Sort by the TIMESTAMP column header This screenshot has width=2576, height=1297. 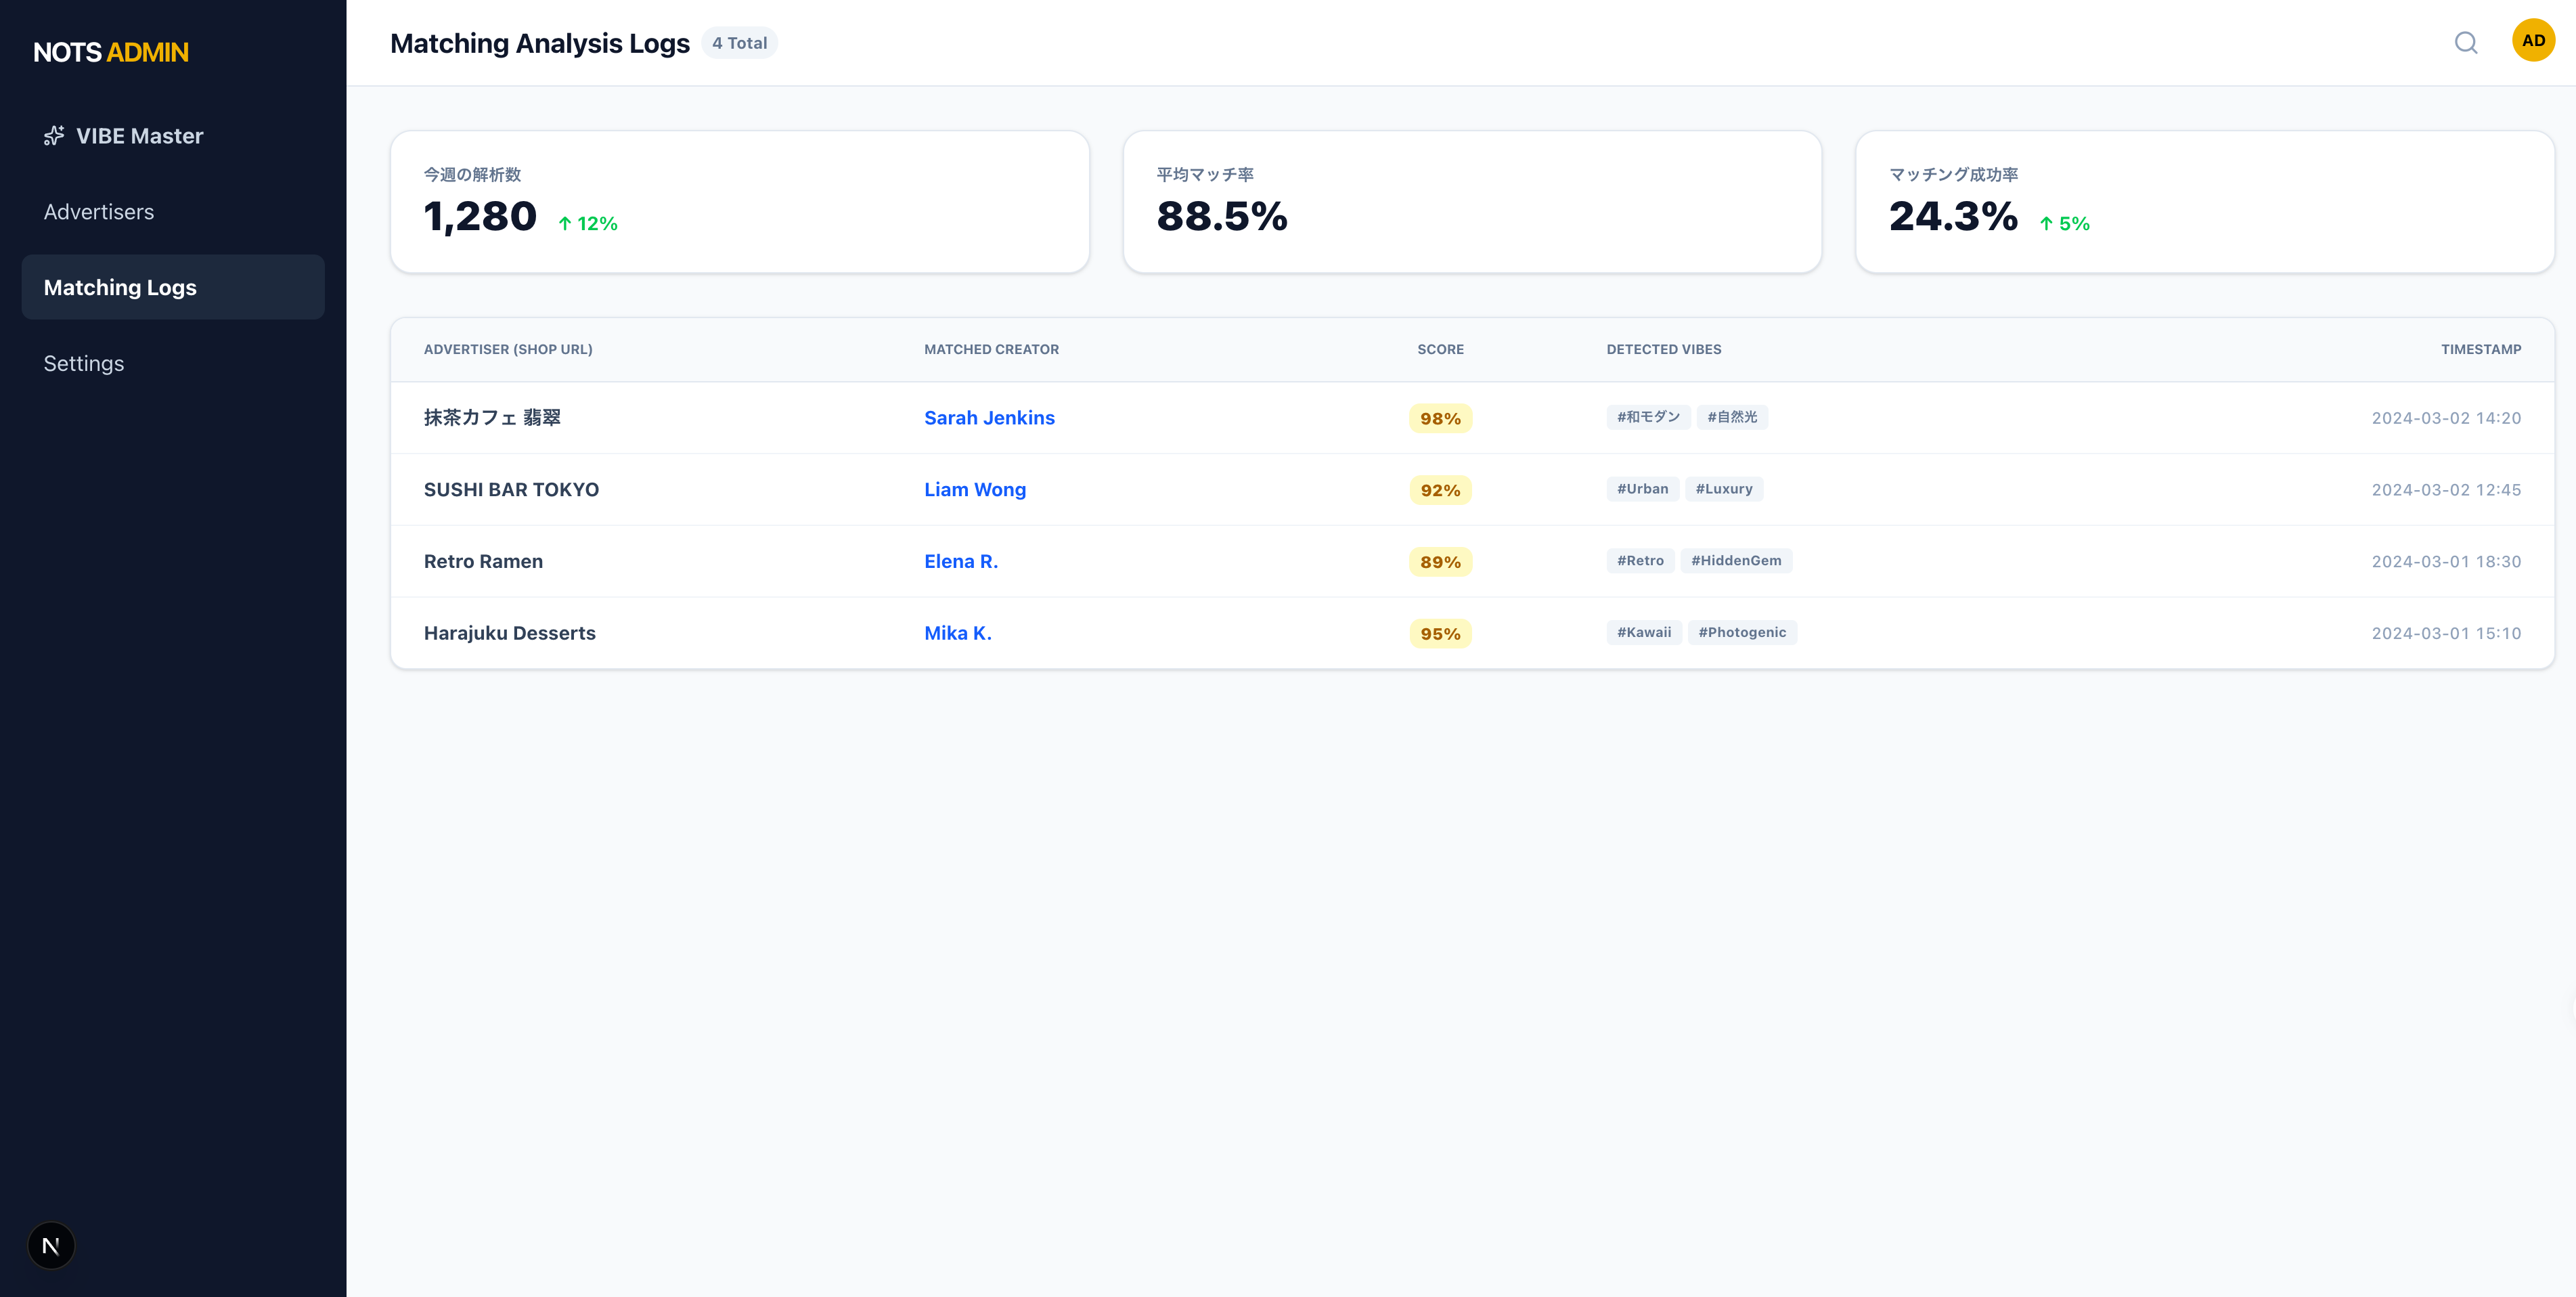2481,349
